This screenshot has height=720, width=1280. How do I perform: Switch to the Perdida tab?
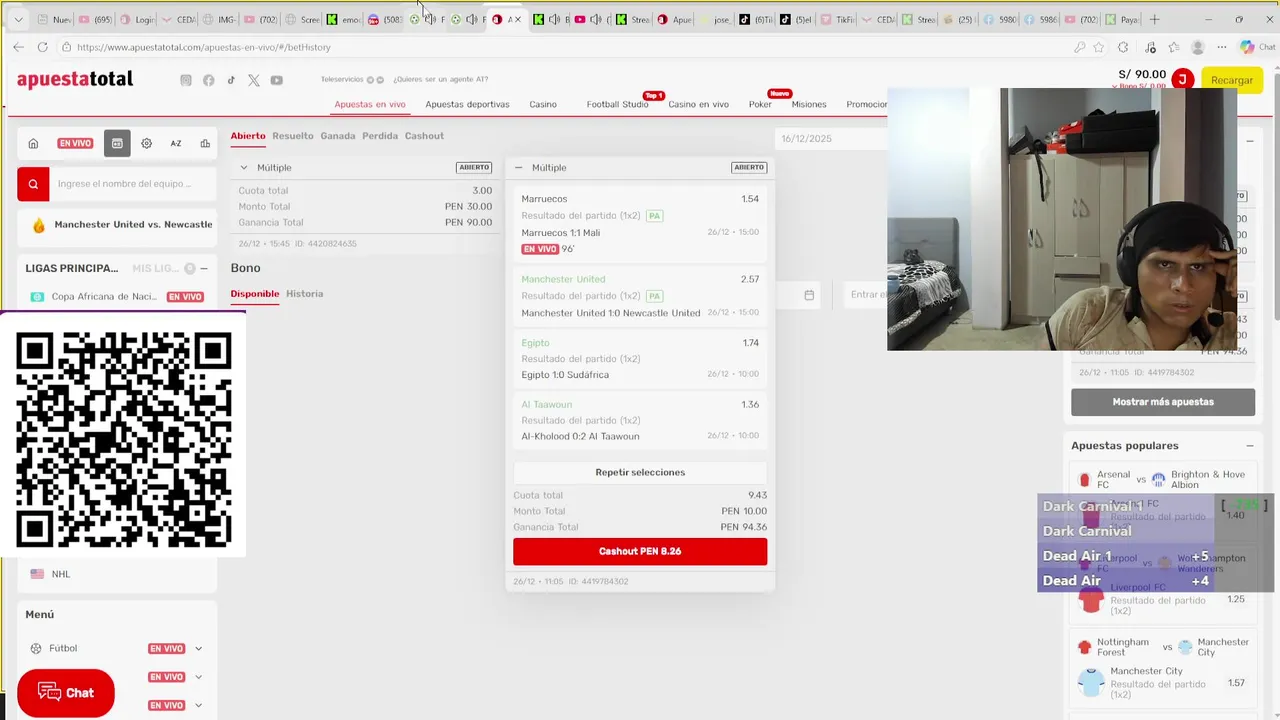380,136
